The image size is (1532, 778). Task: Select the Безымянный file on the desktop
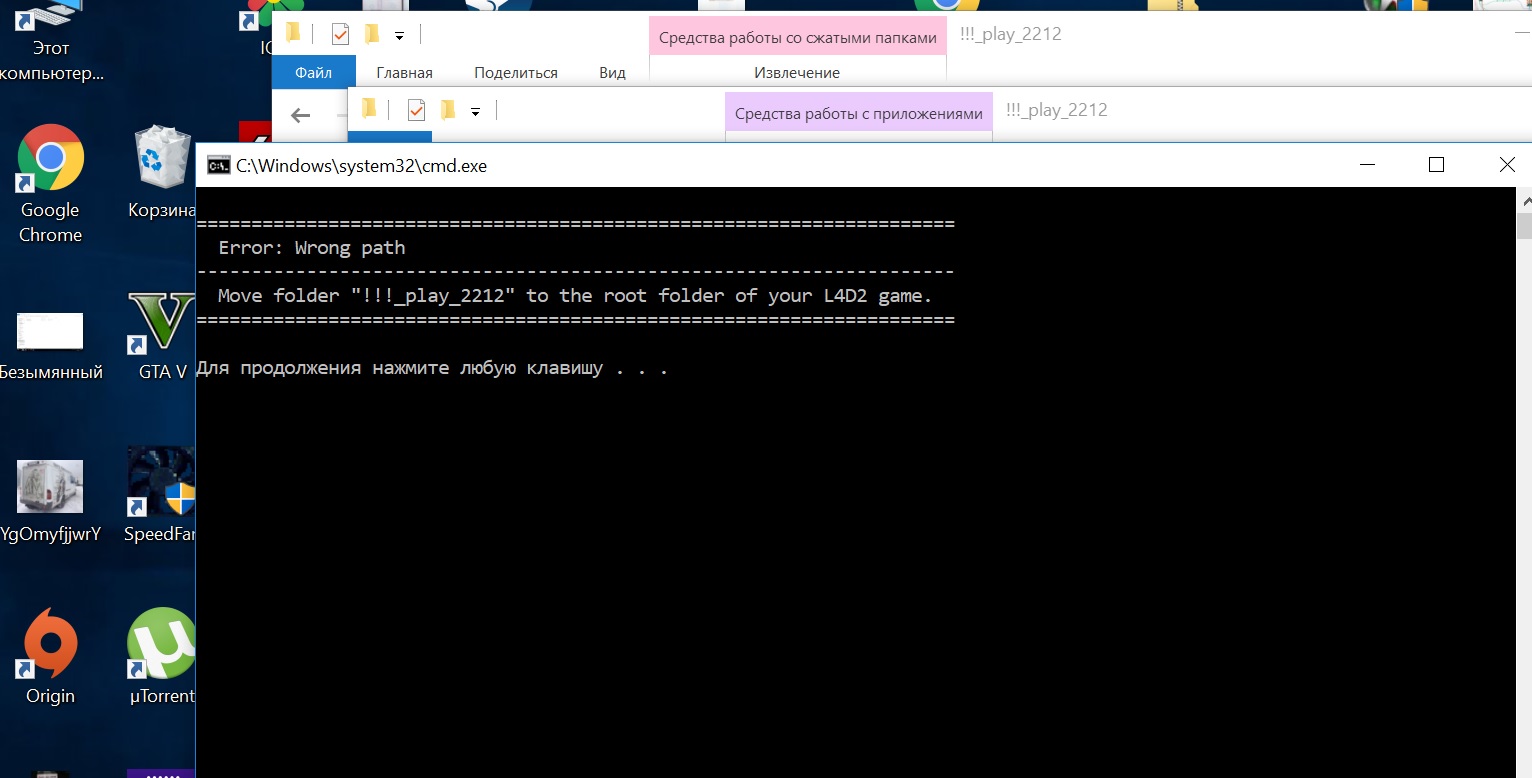click(x=50, y=332)
